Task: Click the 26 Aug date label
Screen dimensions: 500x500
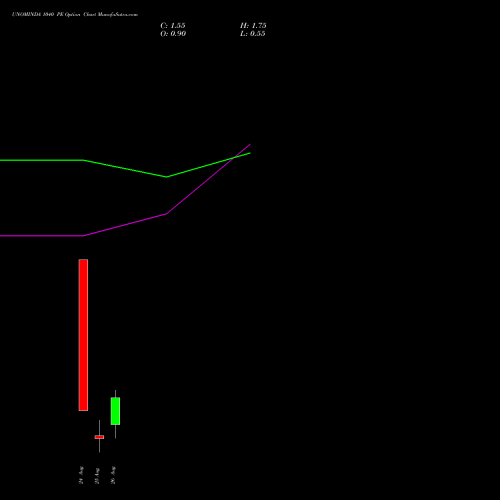Action: click(x=113, y=475)
